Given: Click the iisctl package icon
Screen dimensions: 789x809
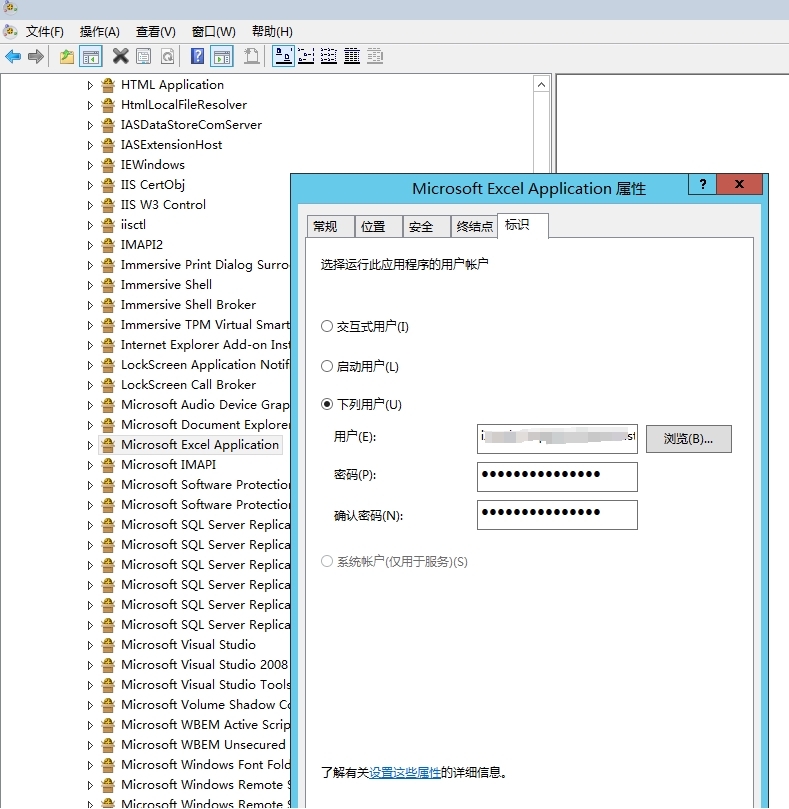Looking at the screenshot, I should (108, 225).
